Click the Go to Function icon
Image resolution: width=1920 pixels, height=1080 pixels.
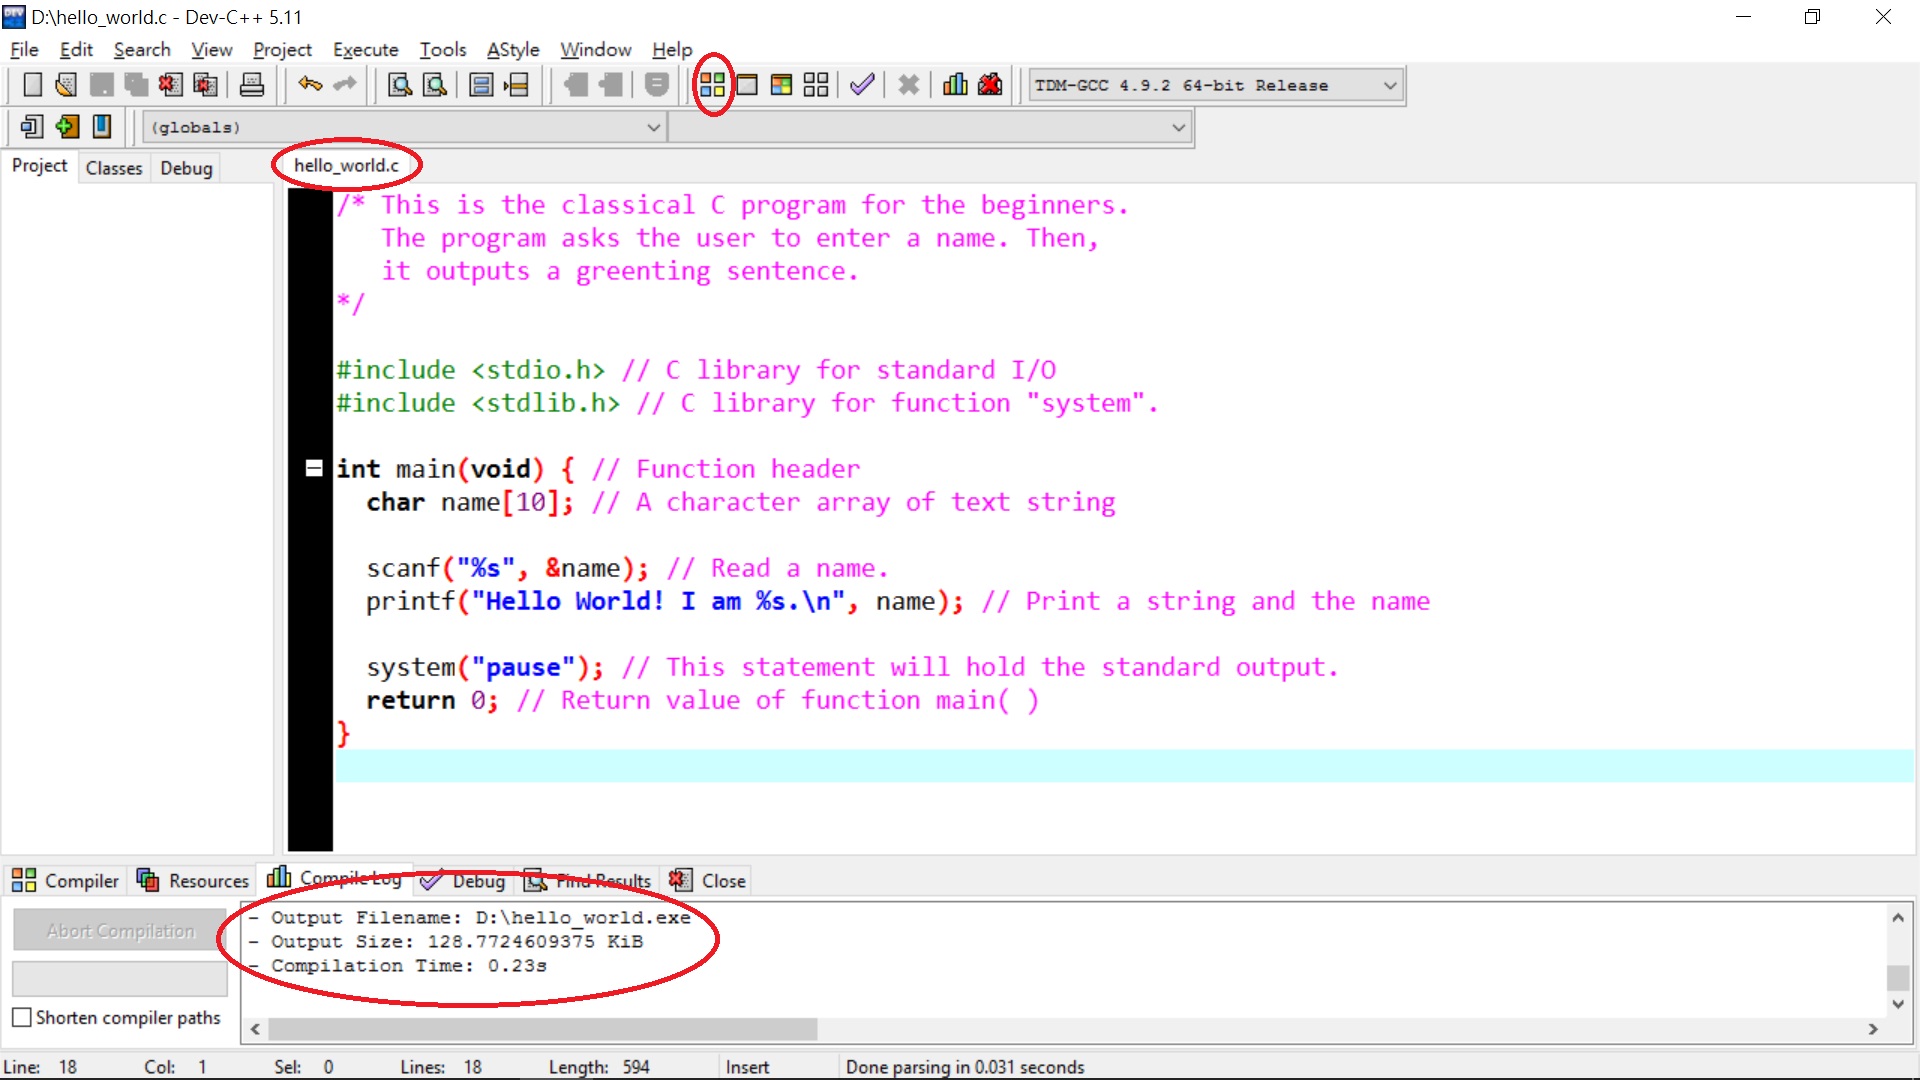pyautogui.click(x=481, y=85)
